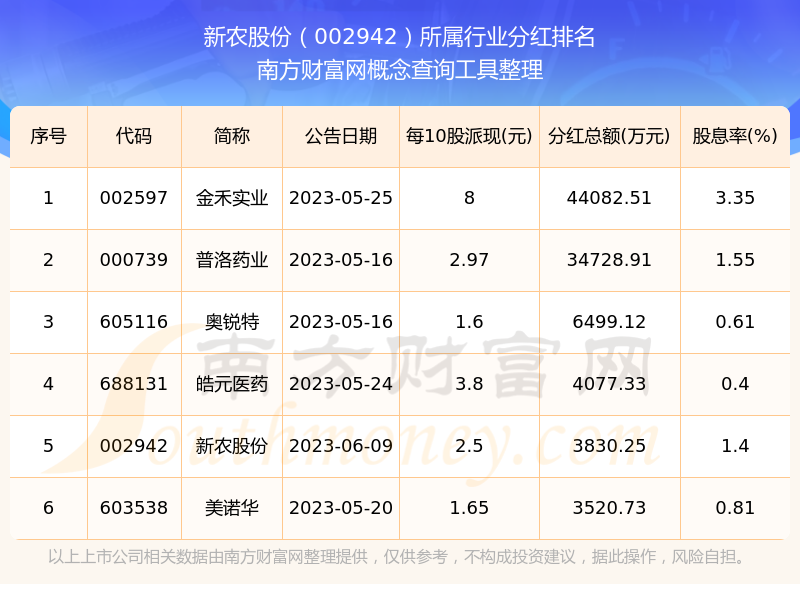Image resolution: width=800 pixels, height=606 pixels.
Task: Select the 简称 column header
Action: click(232, 136)
